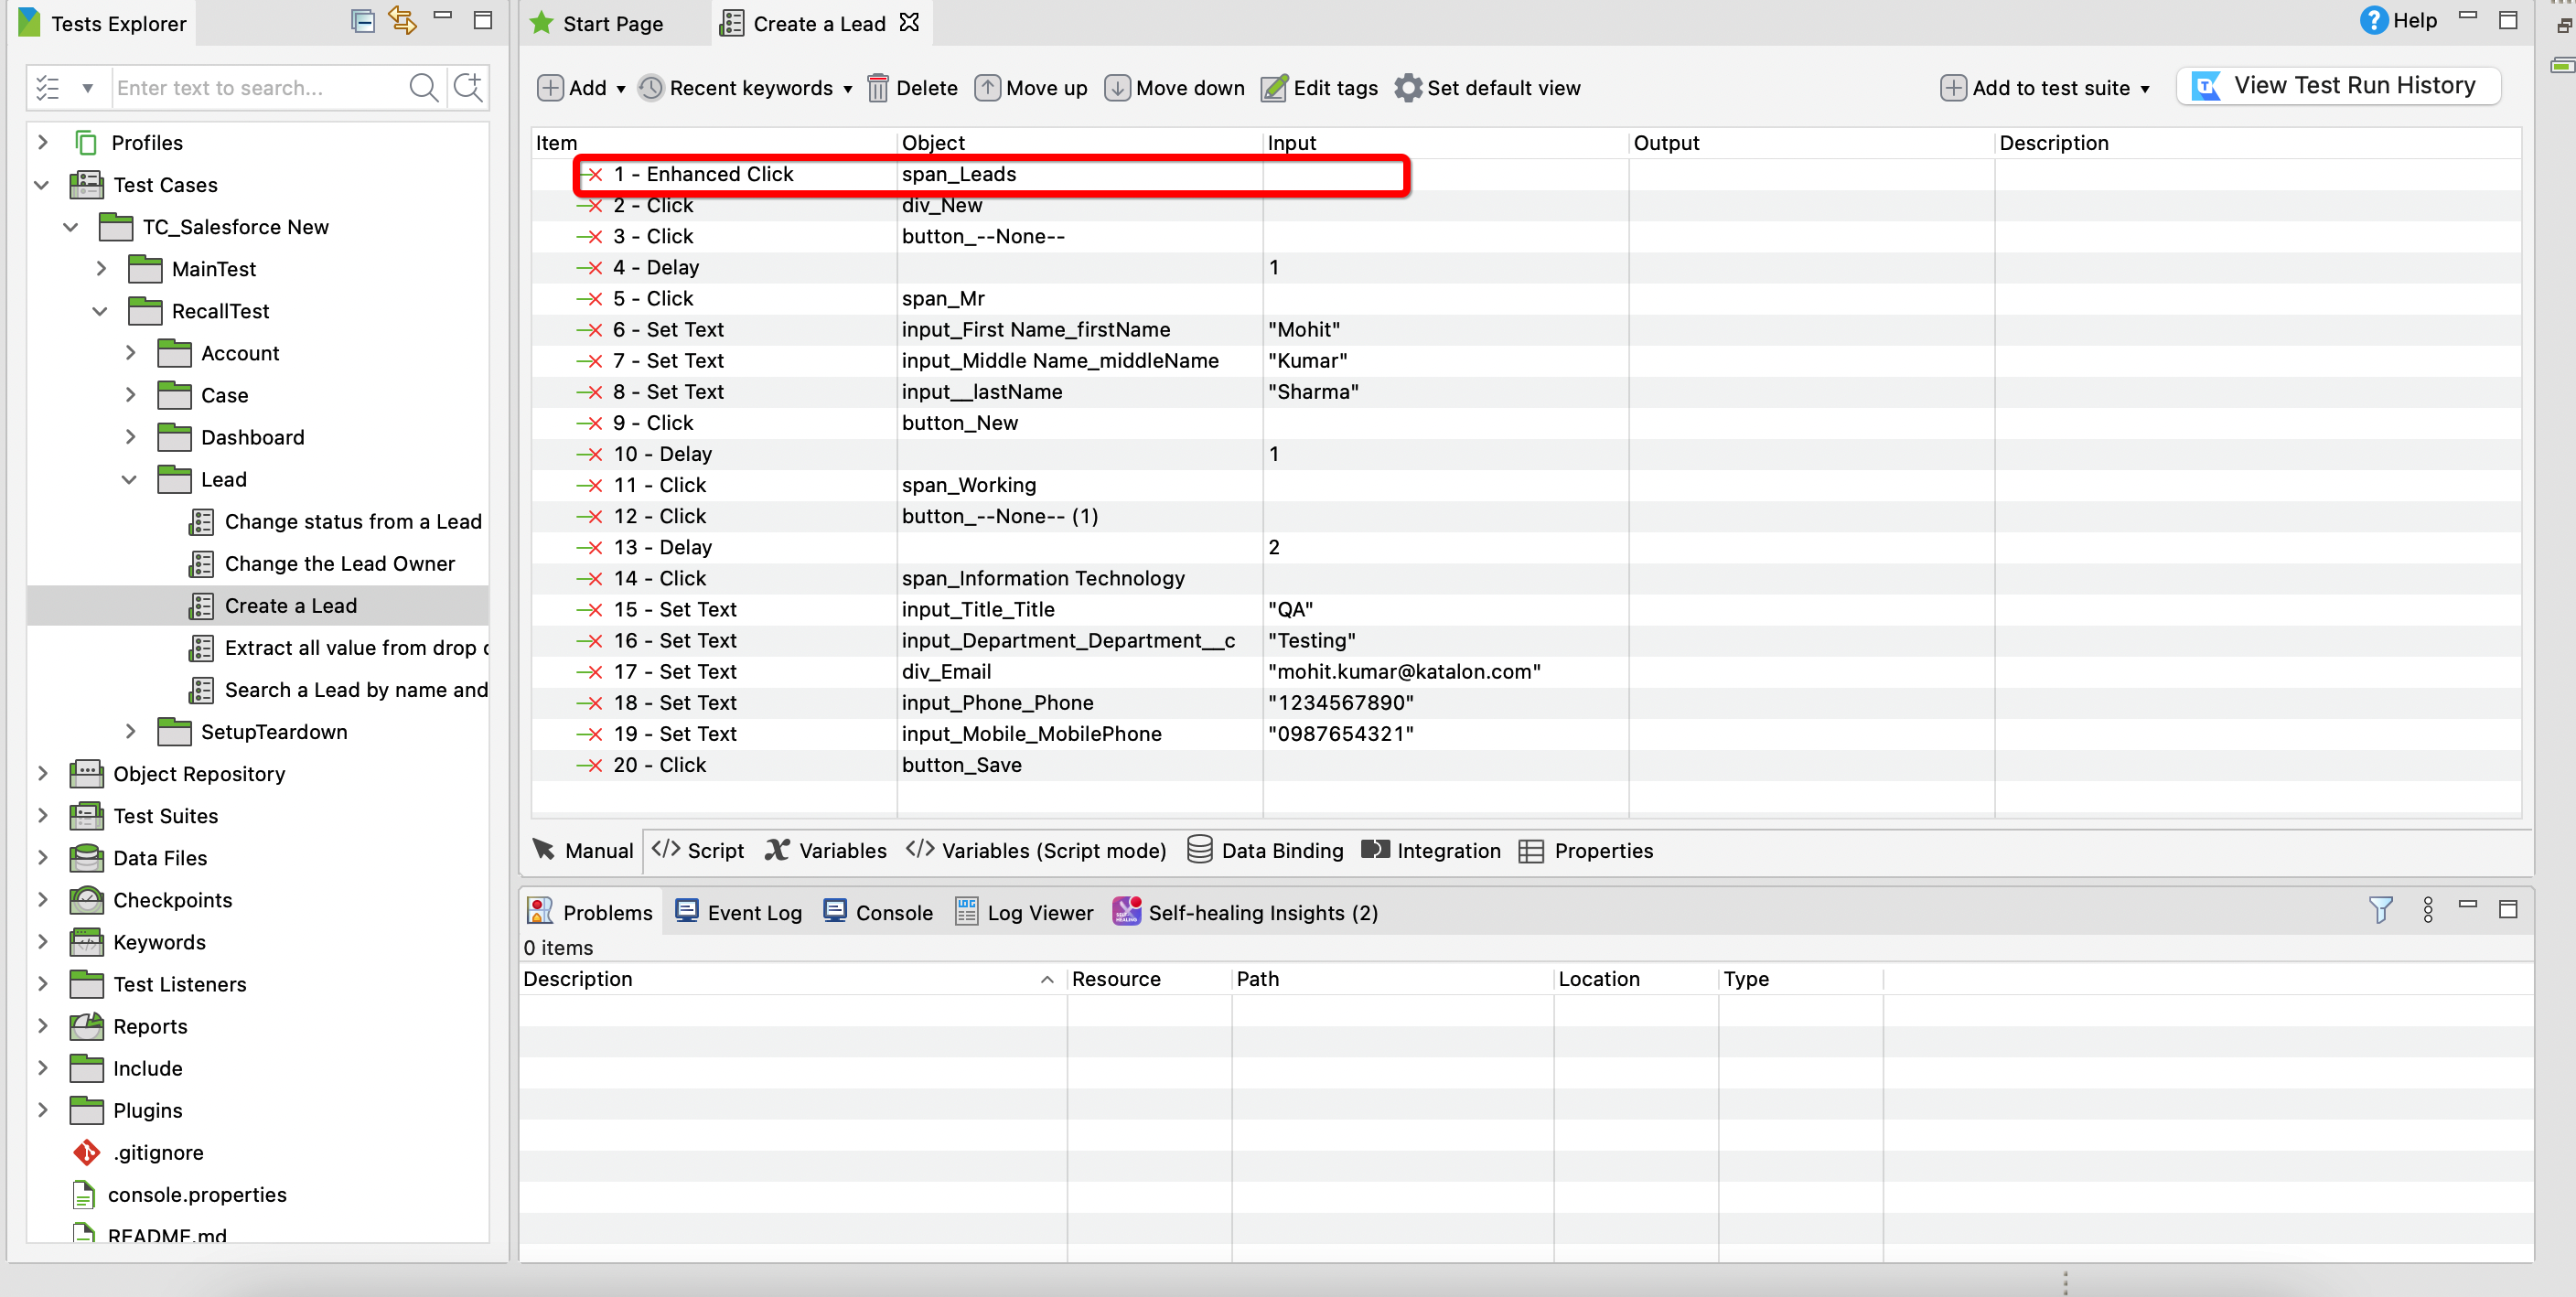Screen dimensions: 2576x1297
Task: Collapse the Lead folder
Action: coord(129,479)
